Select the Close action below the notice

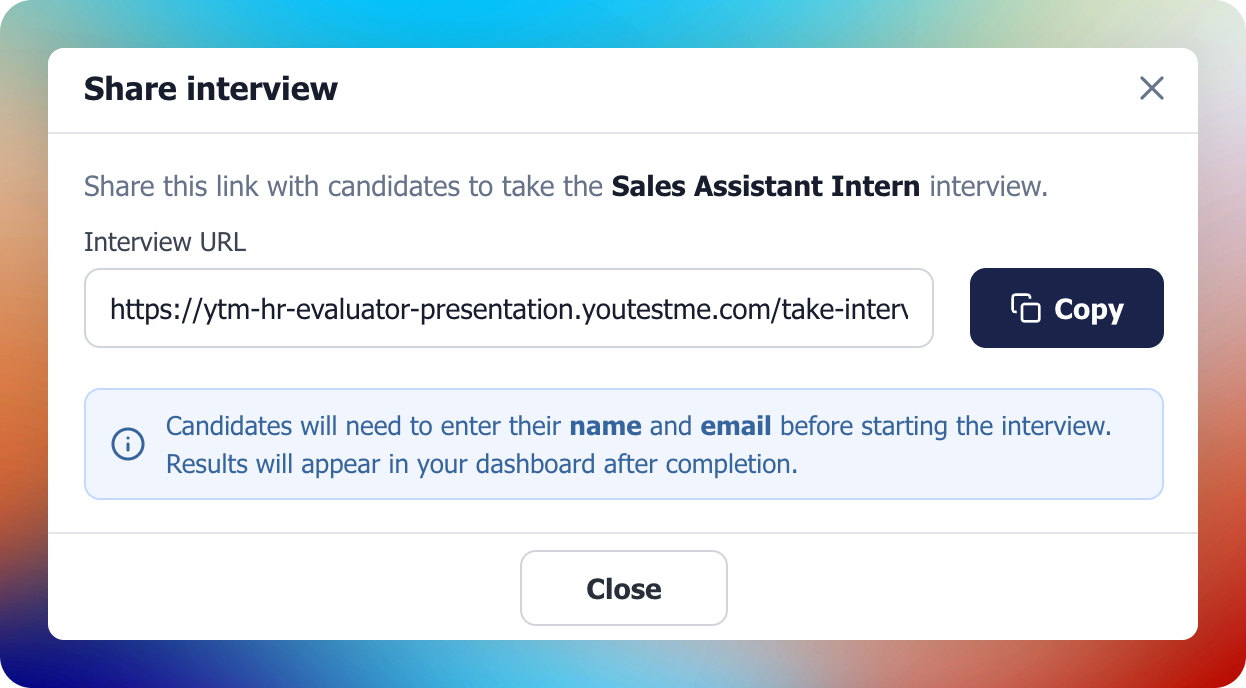click(623, 588)
